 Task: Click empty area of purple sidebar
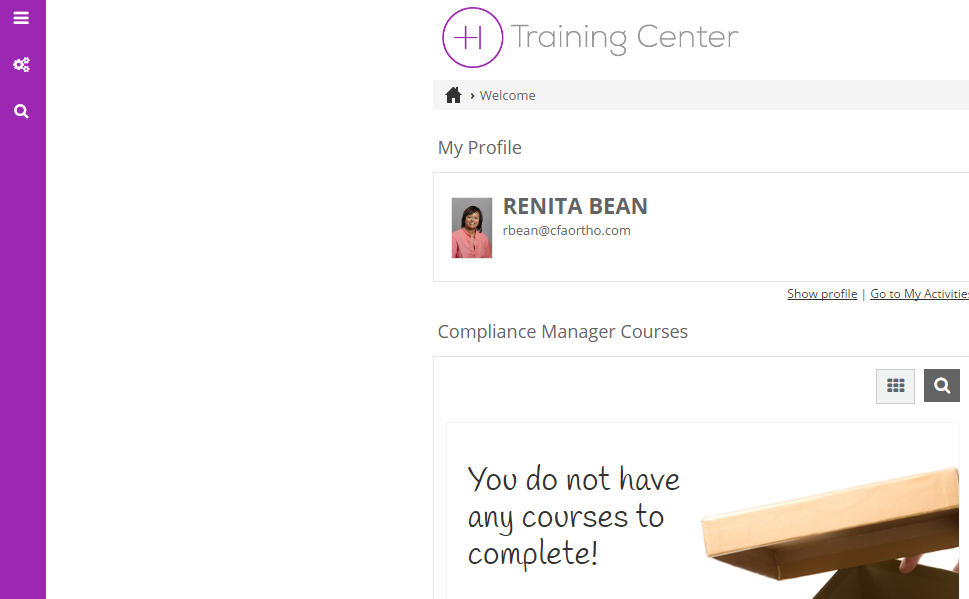click(x=22, y=350)
